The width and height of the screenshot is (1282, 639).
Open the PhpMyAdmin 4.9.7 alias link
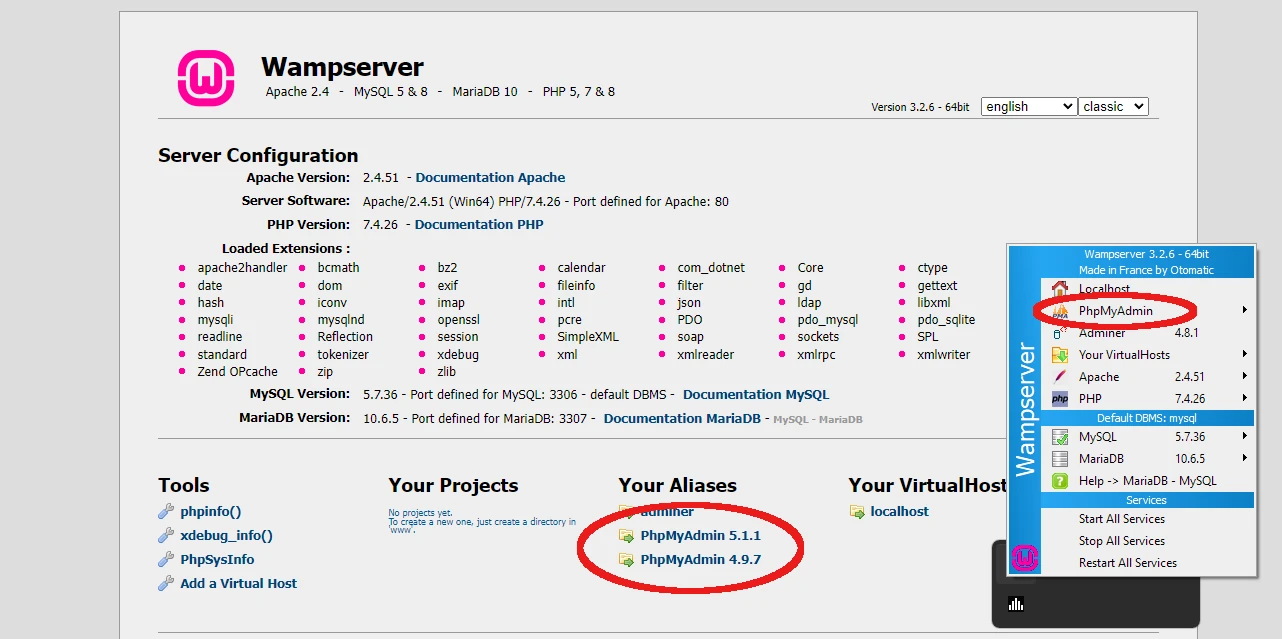(x=700, y=560)
